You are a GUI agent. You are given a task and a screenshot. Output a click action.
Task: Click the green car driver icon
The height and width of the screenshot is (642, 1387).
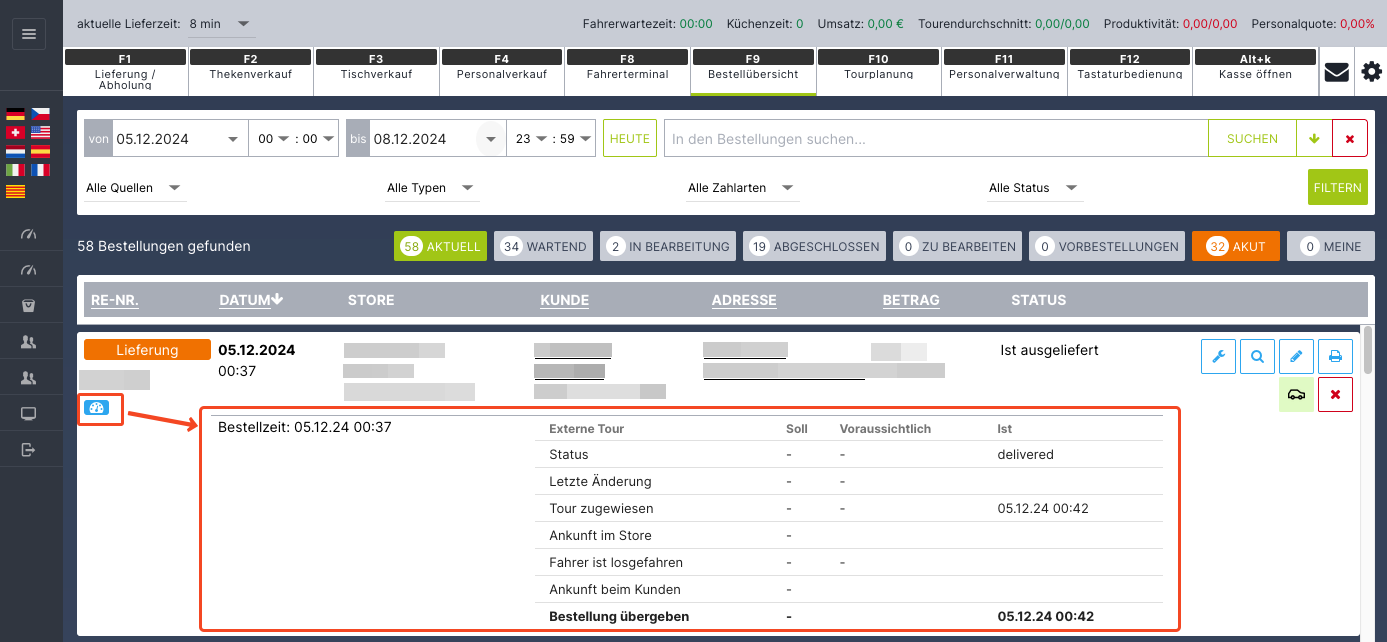1296,395
